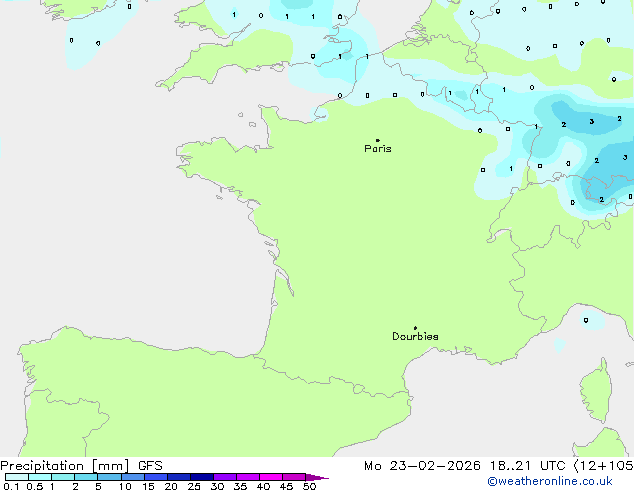Select legend swatch between 15 and 20
634x490 pixels.
[x=155, y=477]
